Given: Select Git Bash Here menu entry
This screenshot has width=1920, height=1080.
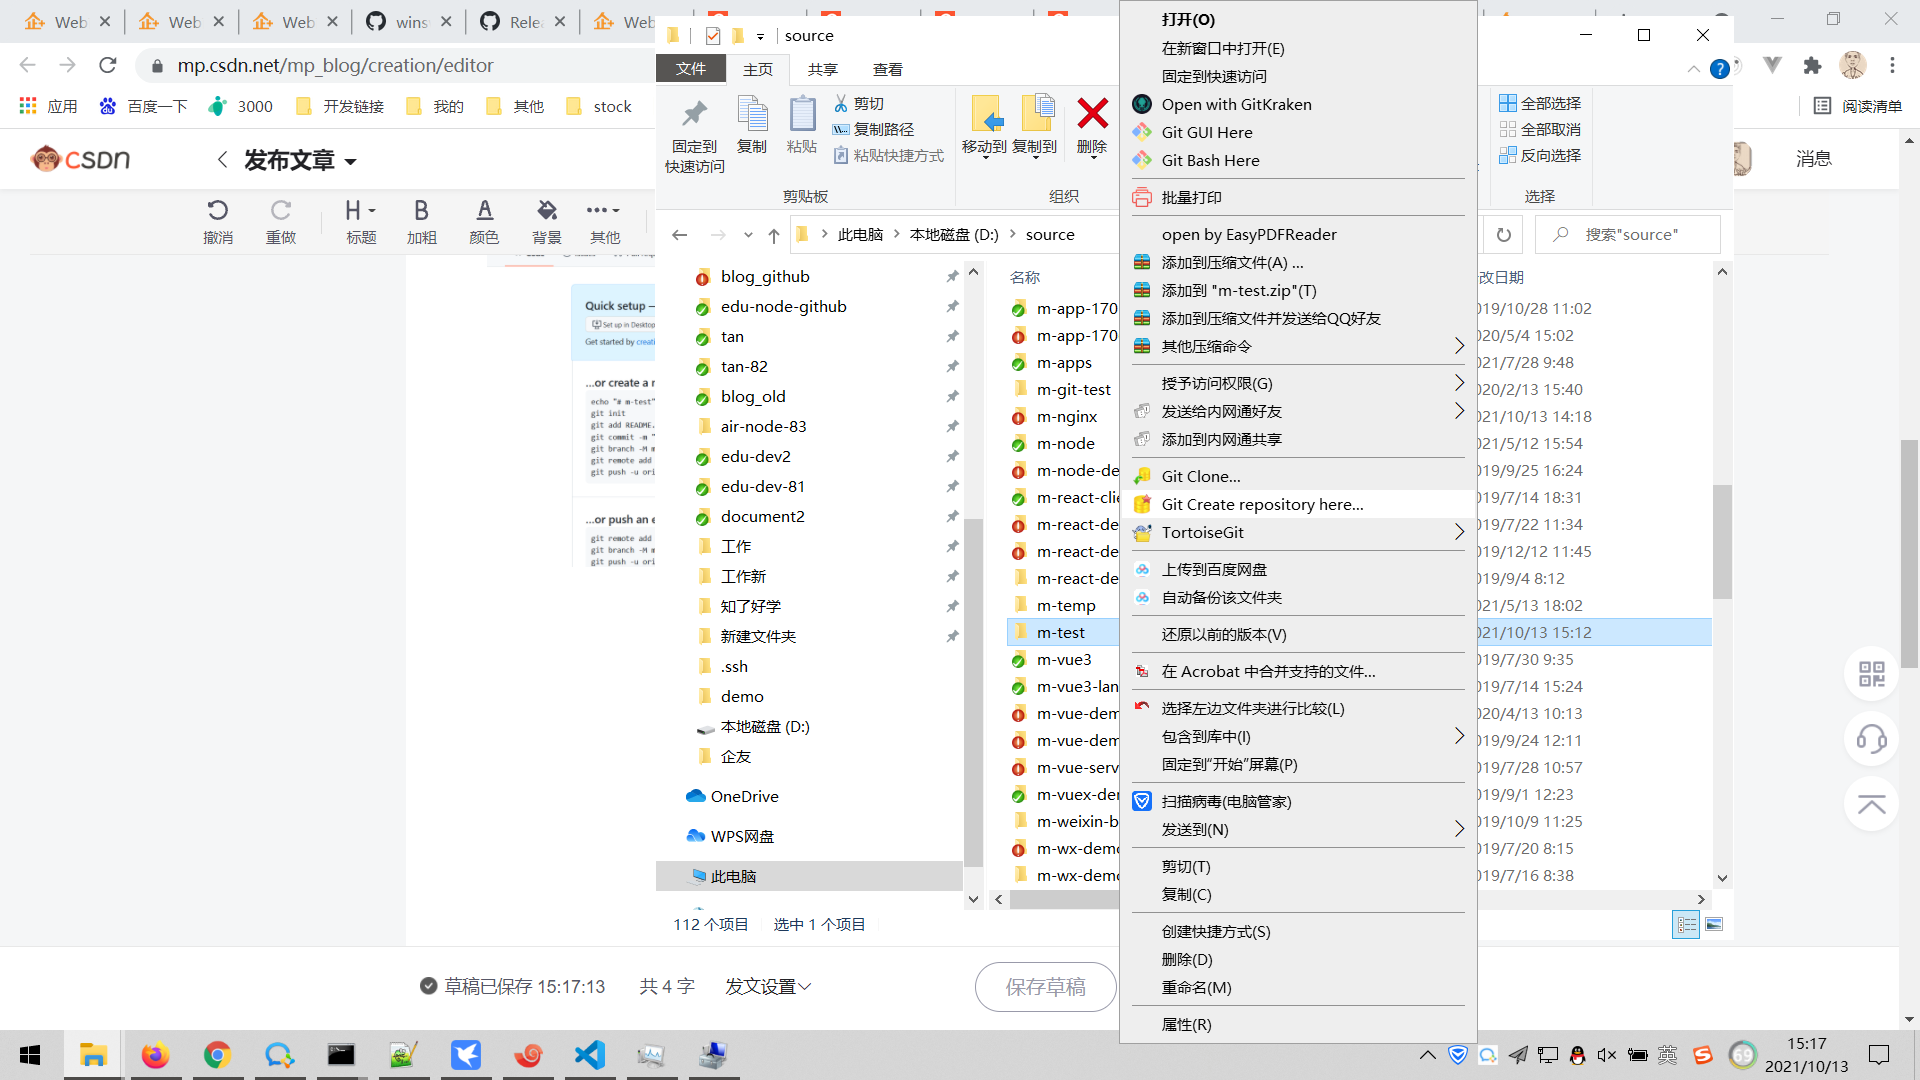Looking at the screenshot, I should click(x=1210, y=160).
